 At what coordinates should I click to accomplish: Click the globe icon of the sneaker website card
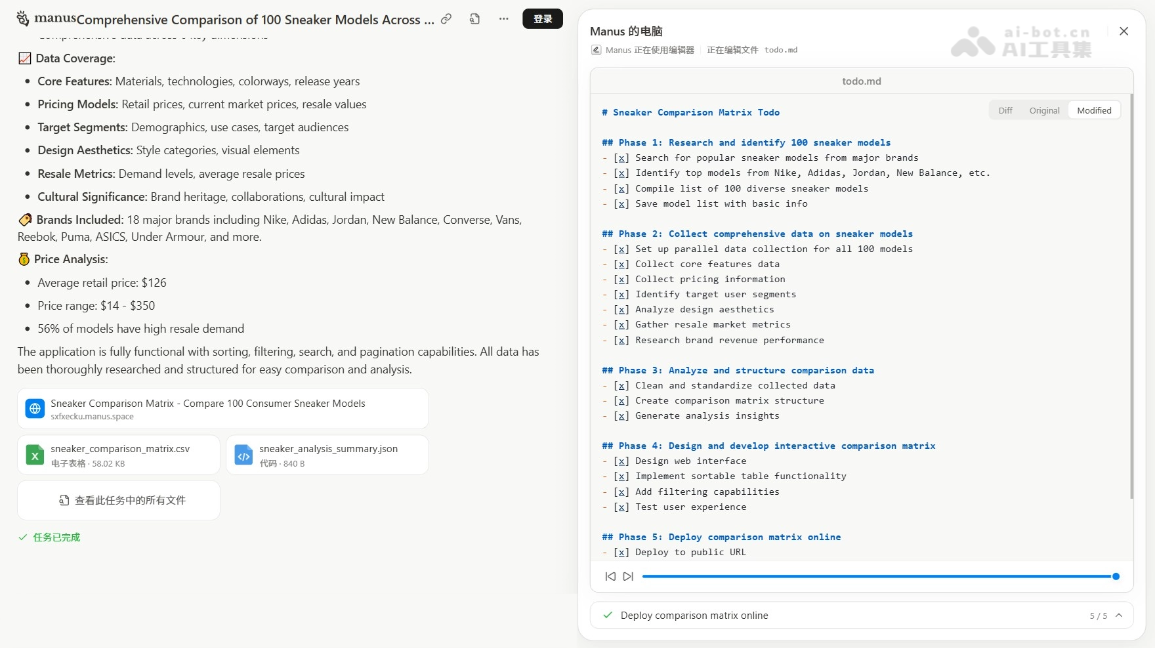coord(35,409)
